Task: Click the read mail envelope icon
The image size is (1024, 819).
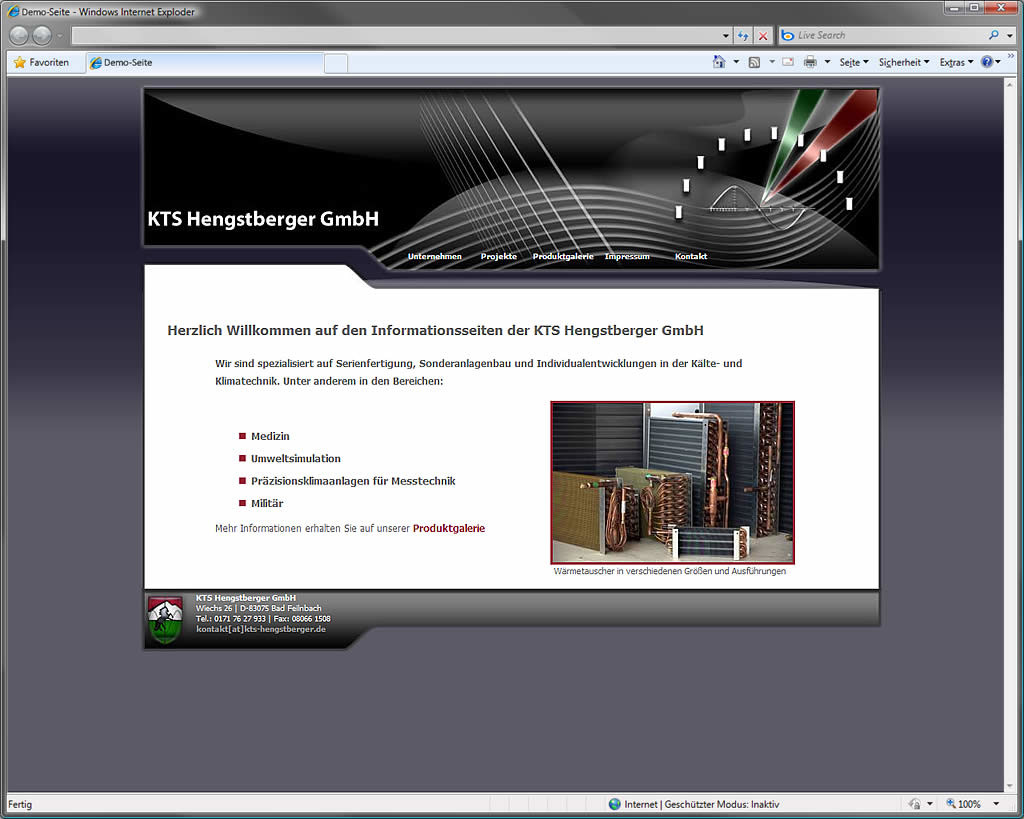Action: (788, 62)
